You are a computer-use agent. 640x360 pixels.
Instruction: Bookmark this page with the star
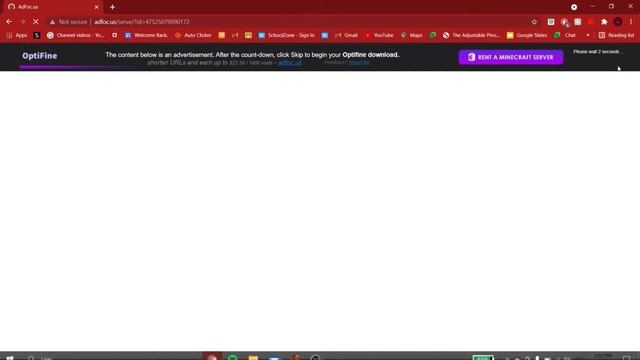pos(534,22)
